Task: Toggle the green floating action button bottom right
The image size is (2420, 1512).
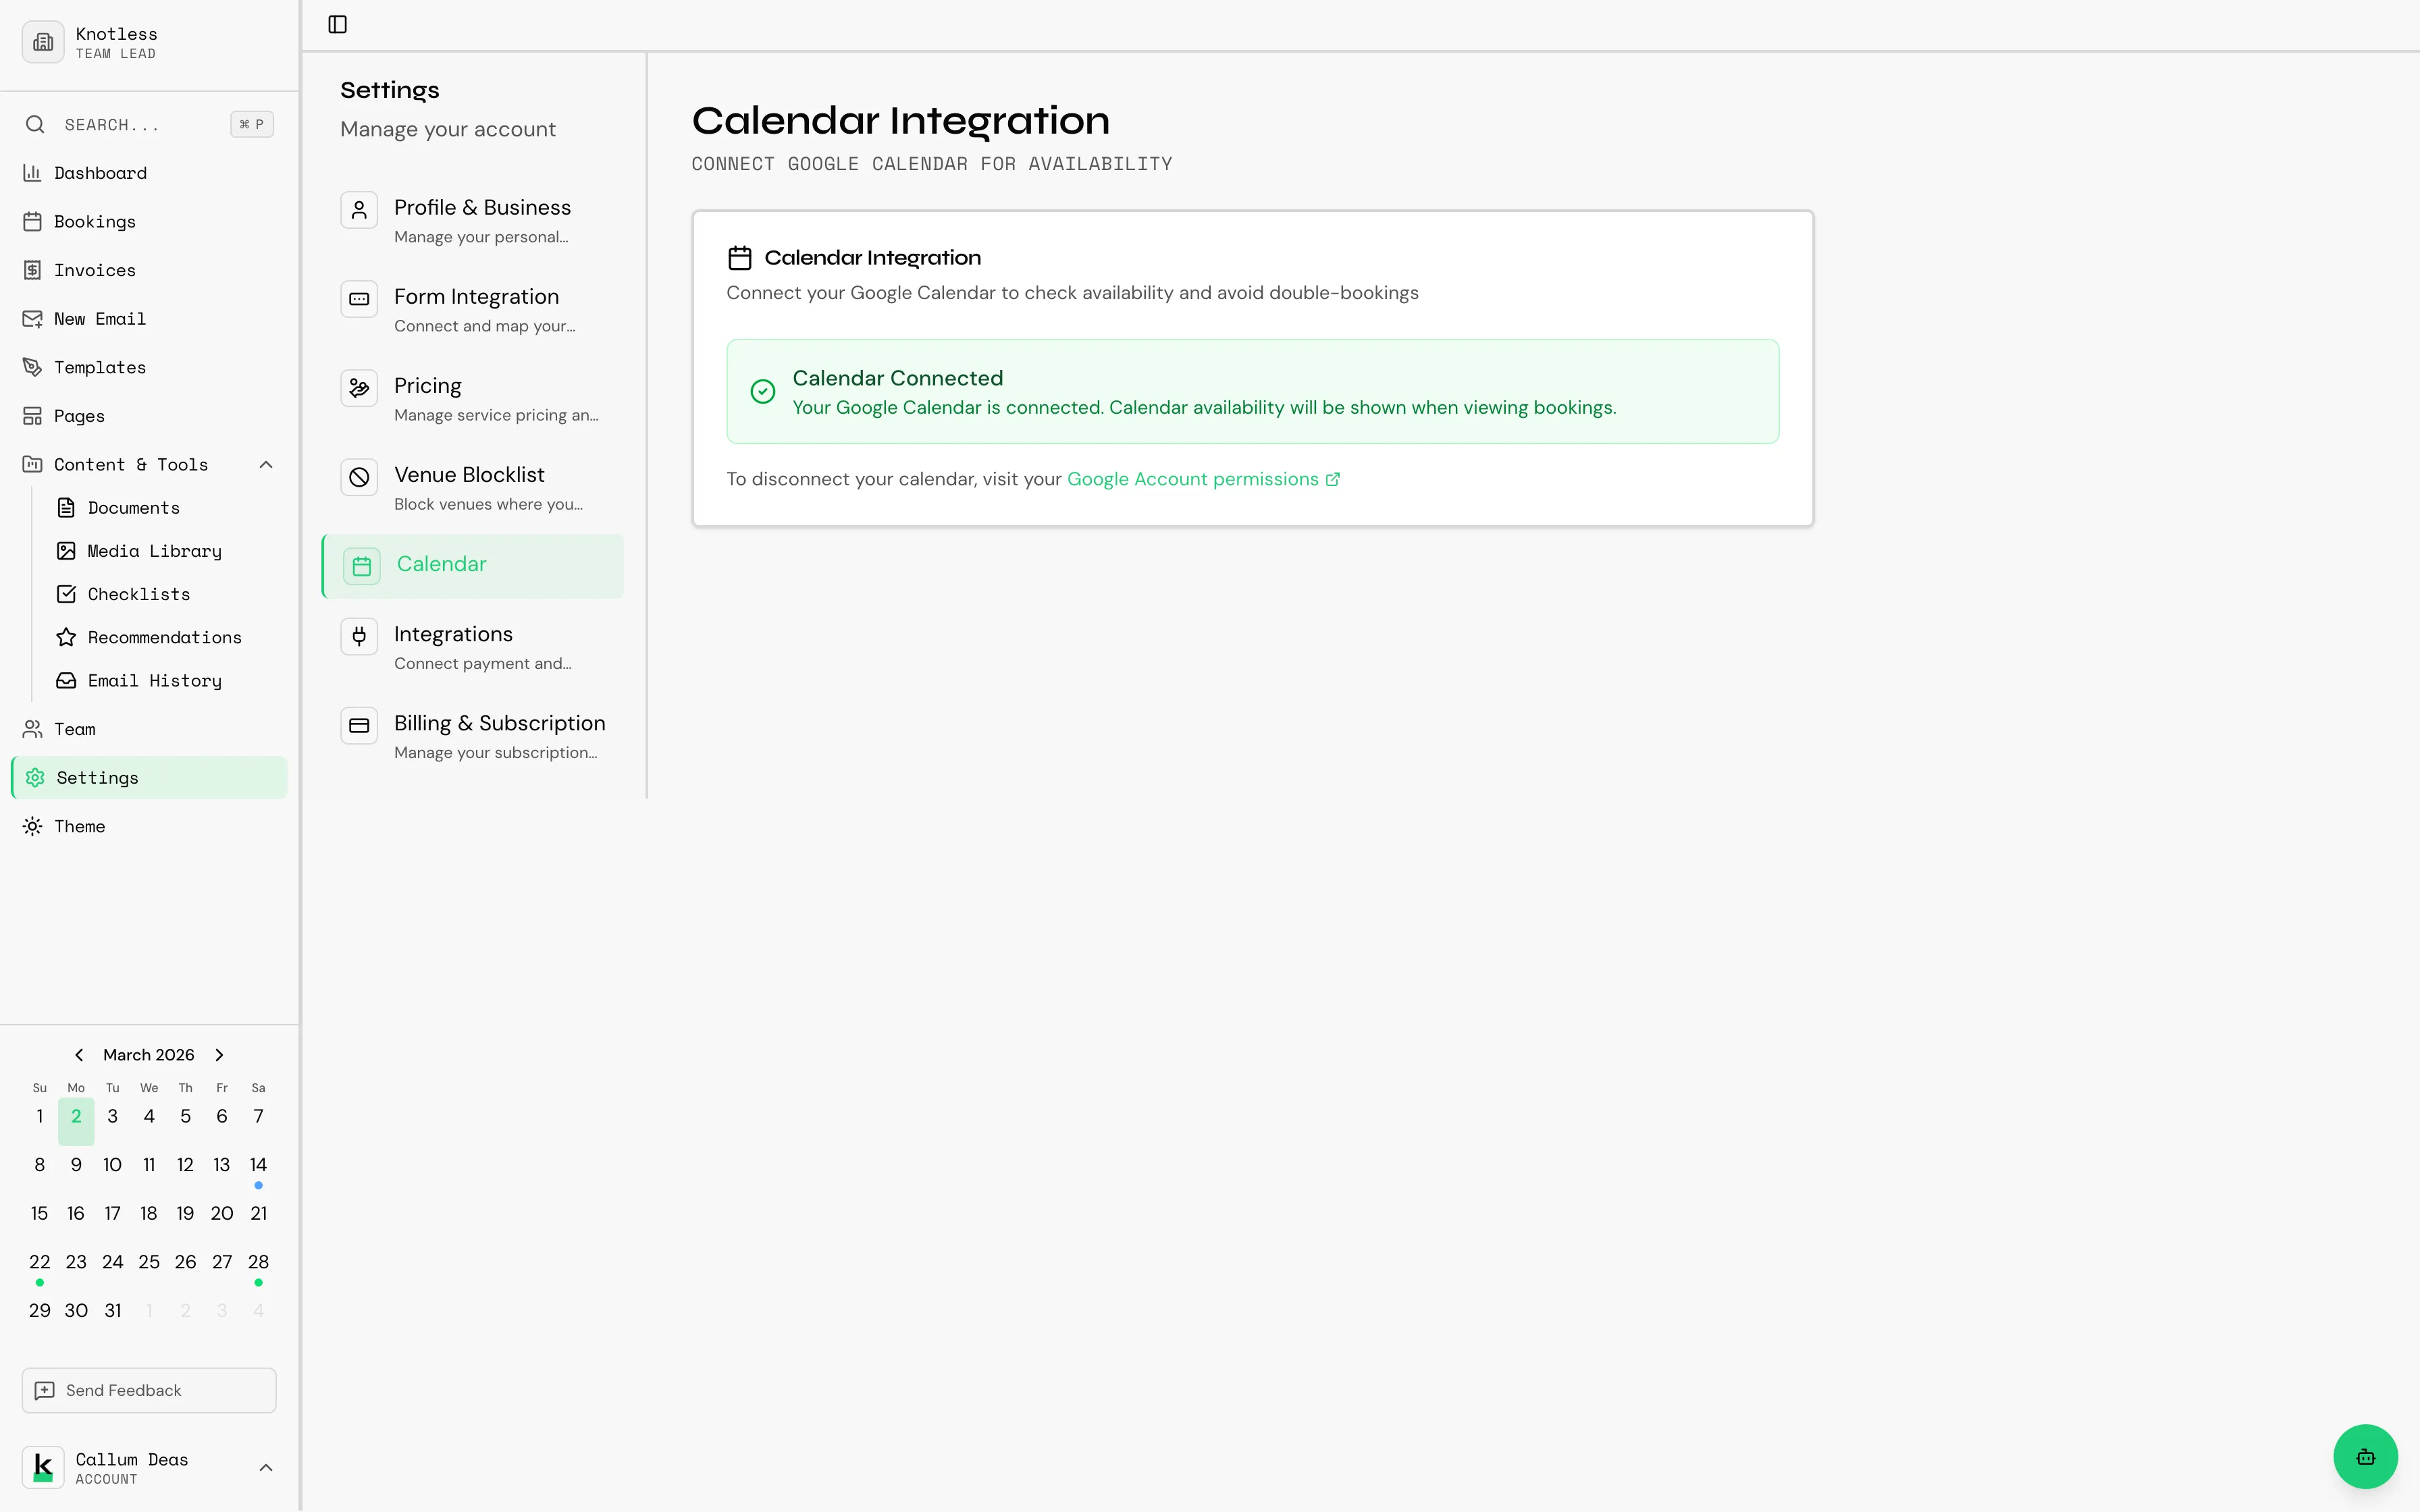Action: pyautogui.click(x=2364, y=1456)
